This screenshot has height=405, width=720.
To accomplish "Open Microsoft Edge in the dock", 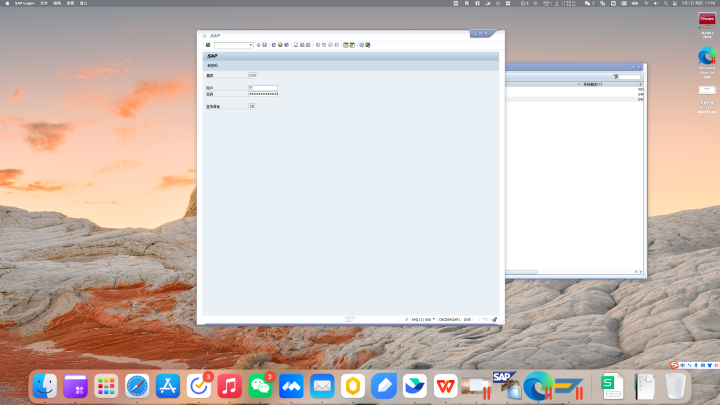I will click(538, 386).
